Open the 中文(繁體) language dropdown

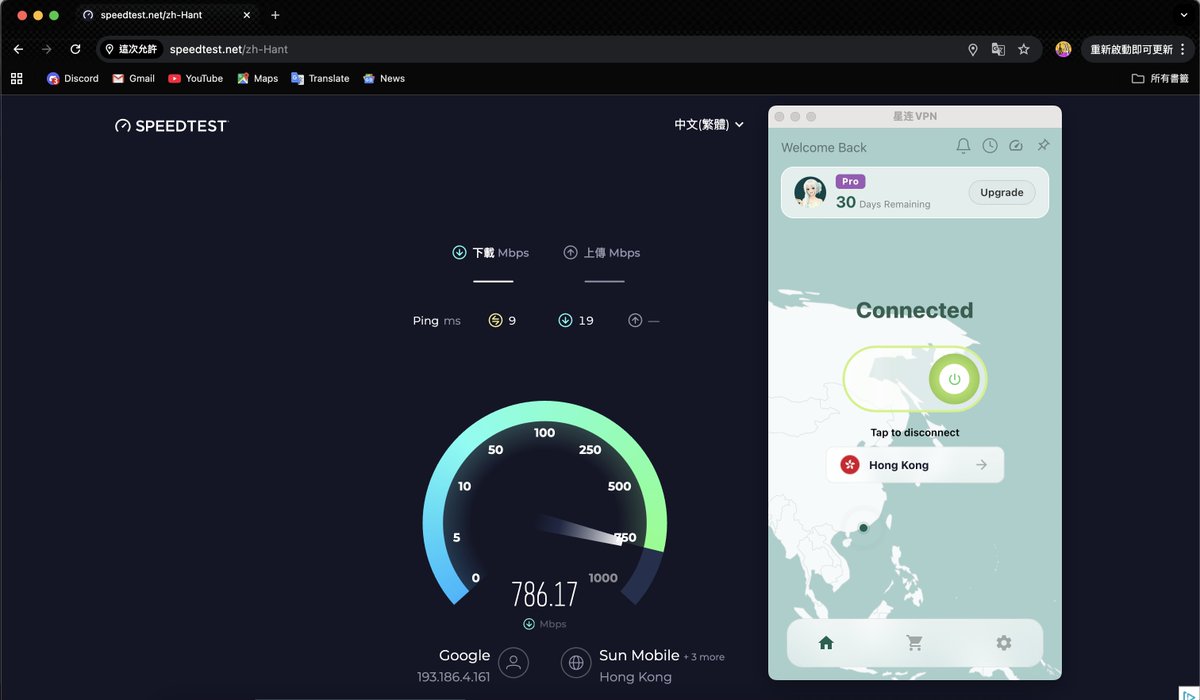(709, 125)
